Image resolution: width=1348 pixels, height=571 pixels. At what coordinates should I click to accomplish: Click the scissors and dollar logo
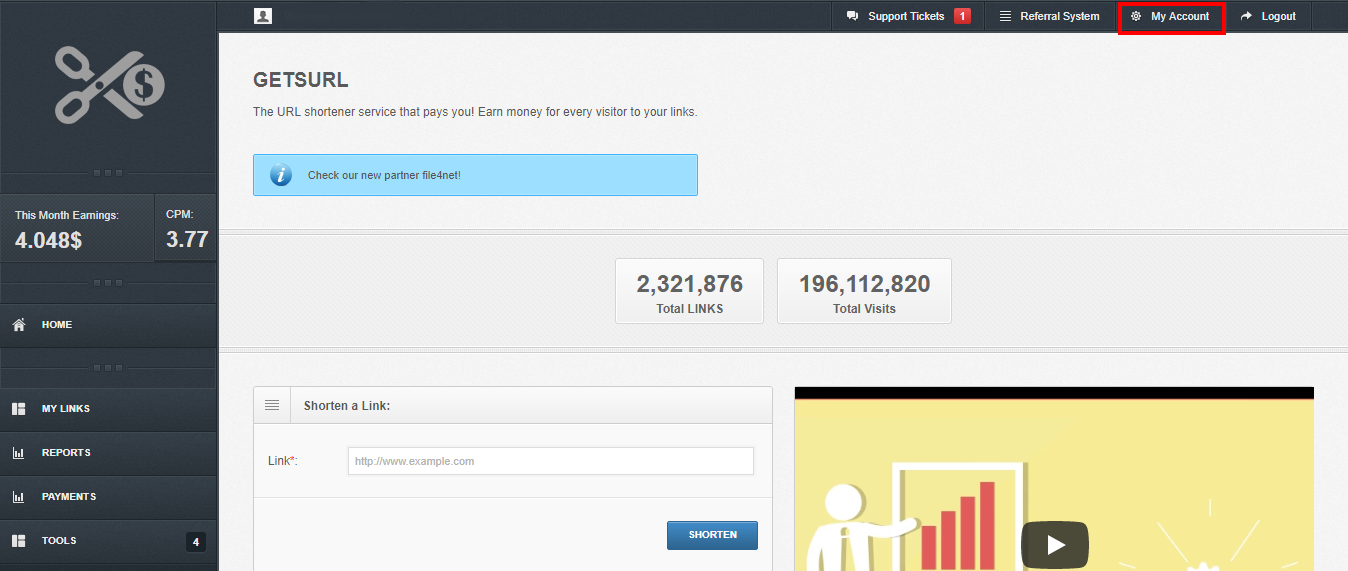[109, 85]
